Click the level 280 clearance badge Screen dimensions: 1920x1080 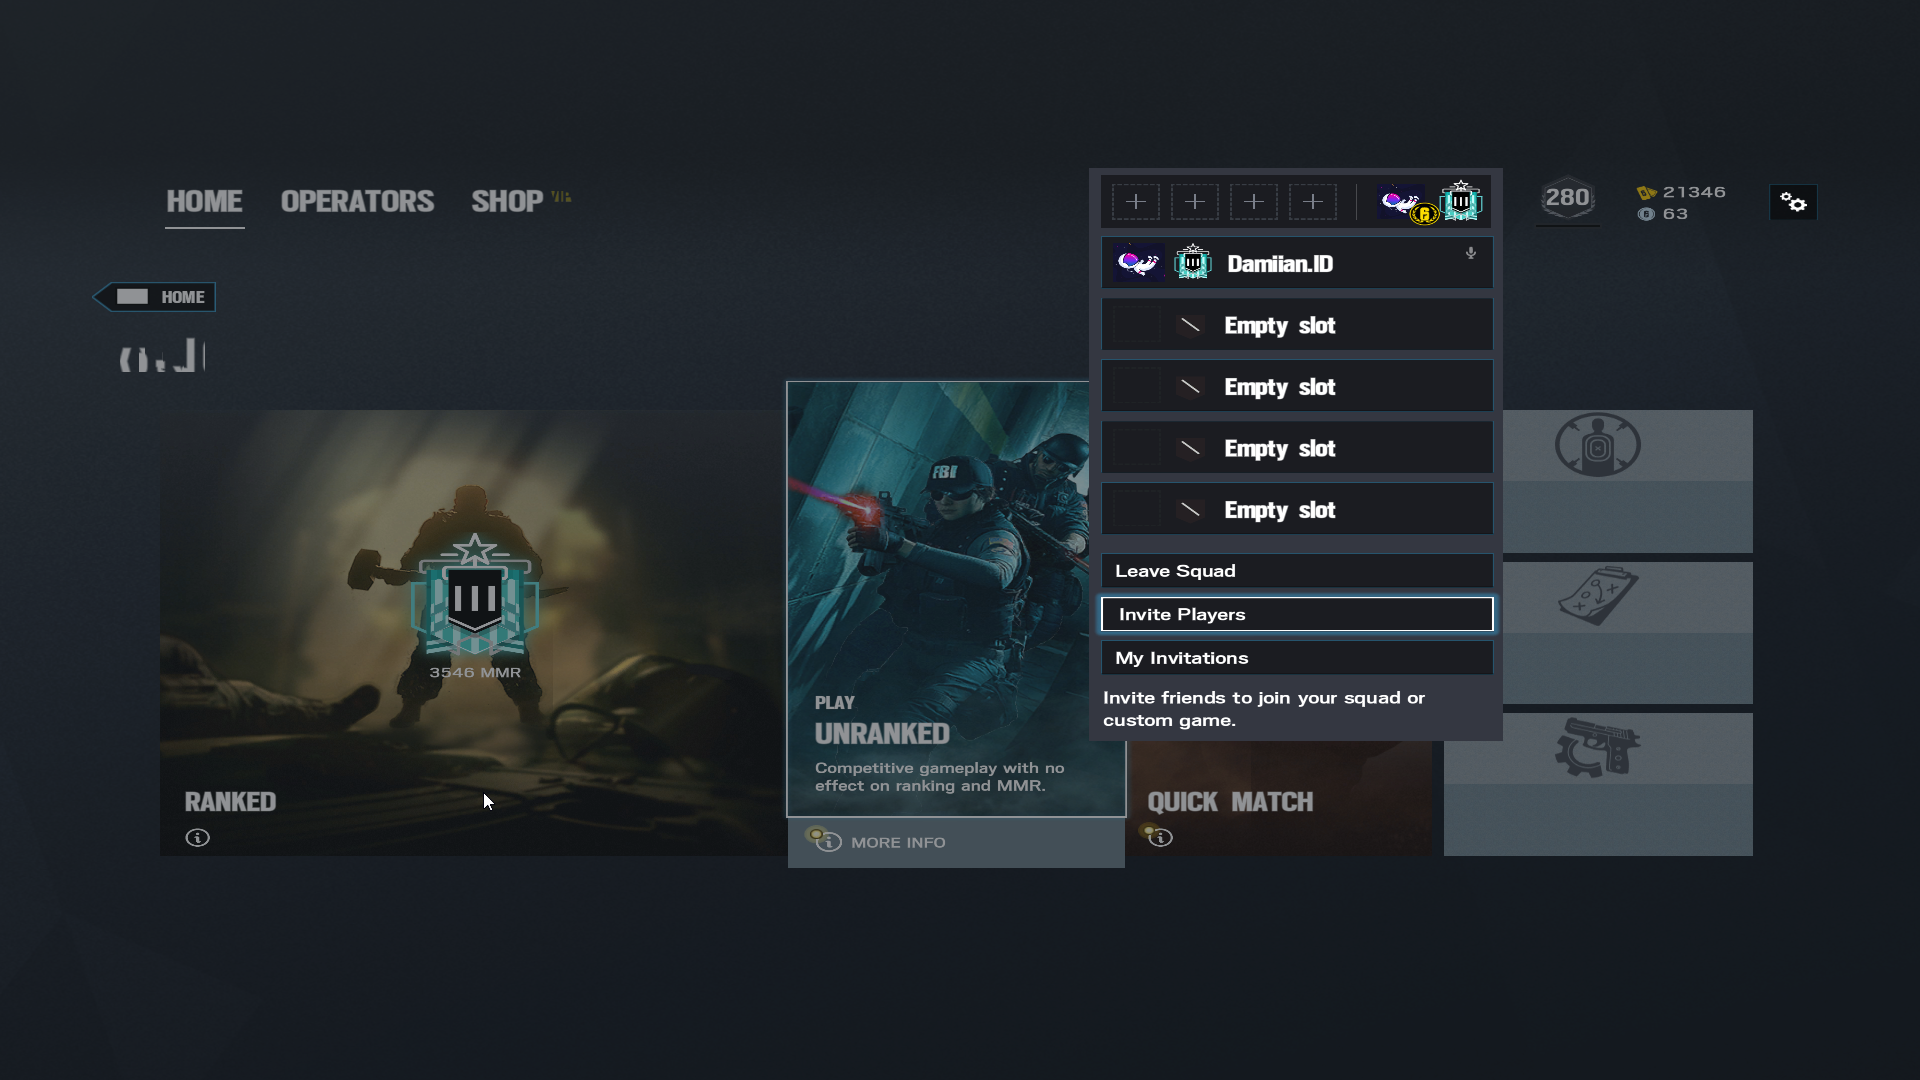point(1567,199)
